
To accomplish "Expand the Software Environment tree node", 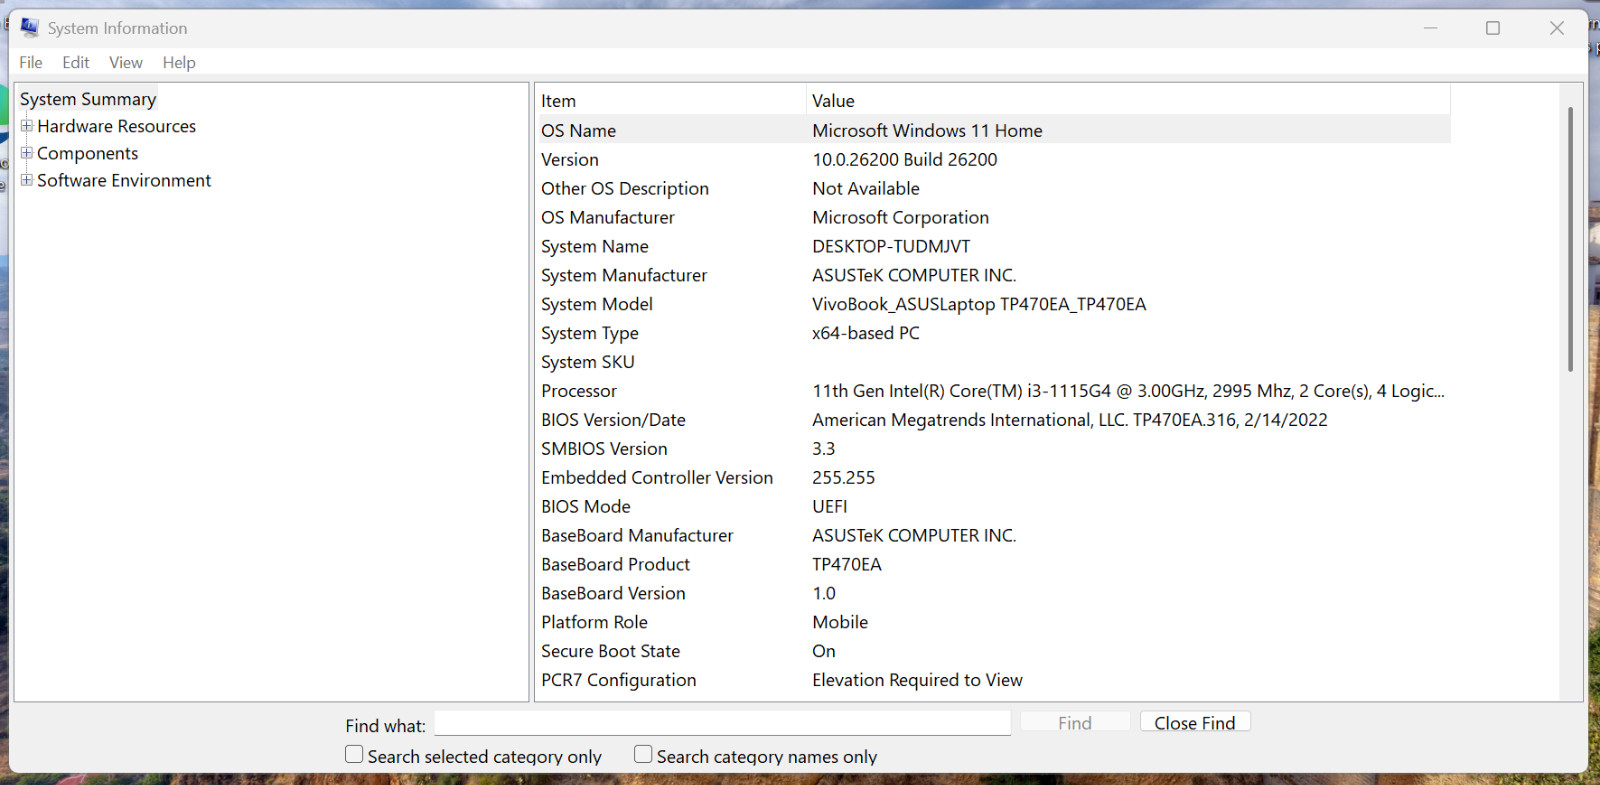I will (x=27, y=180).
